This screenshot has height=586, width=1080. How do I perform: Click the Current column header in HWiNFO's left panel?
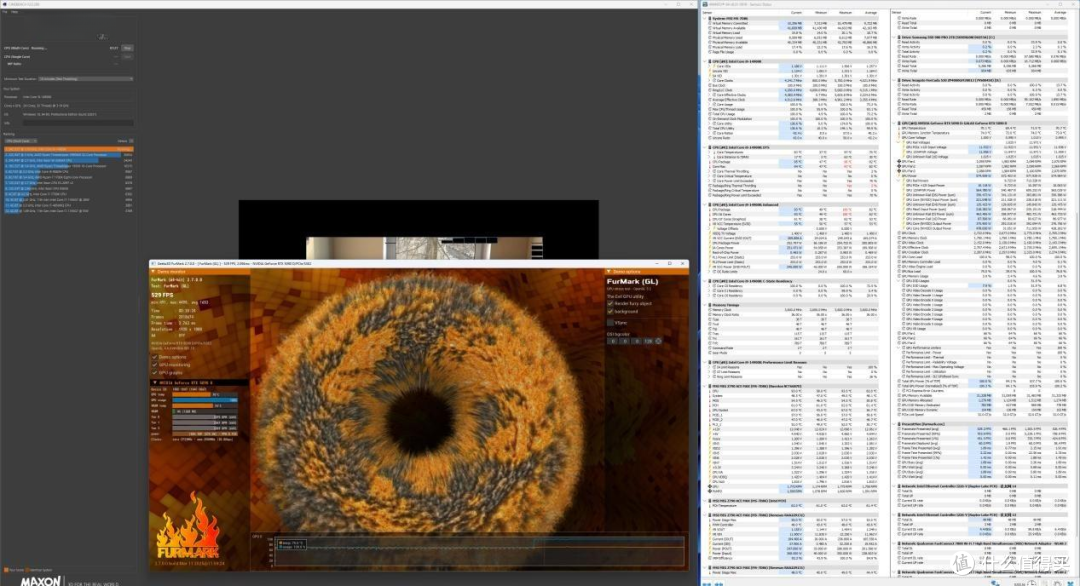click(x=797, y=12)
